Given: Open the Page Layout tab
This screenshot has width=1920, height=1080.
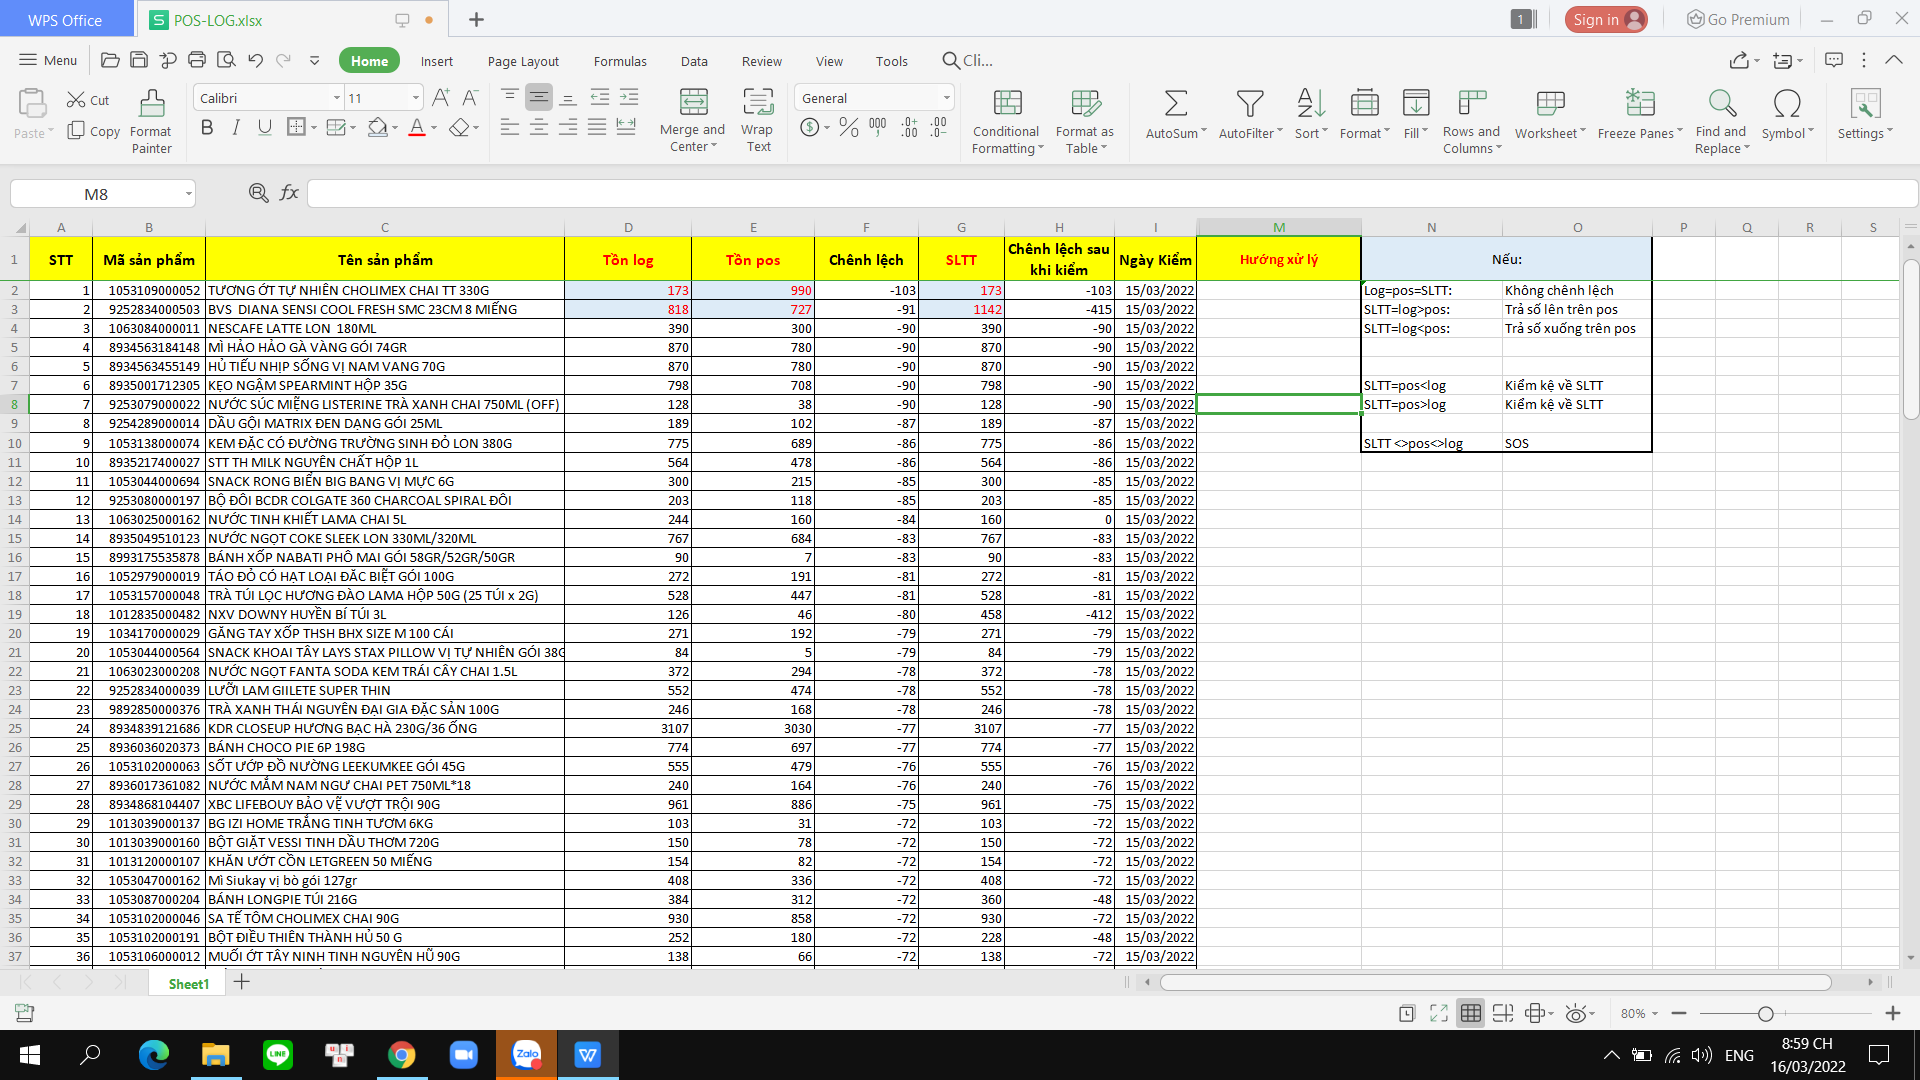Looking at the screenshot, I should point(522,61).
